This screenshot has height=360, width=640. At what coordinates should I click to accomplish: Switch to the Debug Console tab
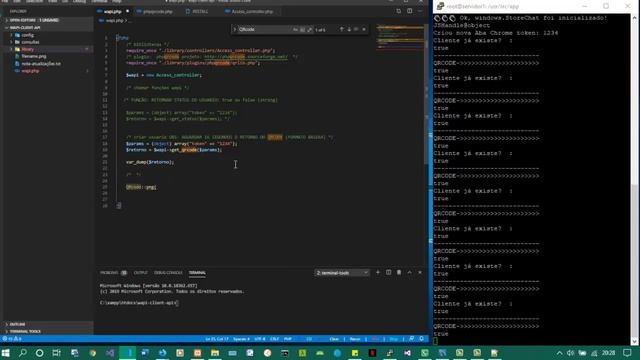[168, 273]
